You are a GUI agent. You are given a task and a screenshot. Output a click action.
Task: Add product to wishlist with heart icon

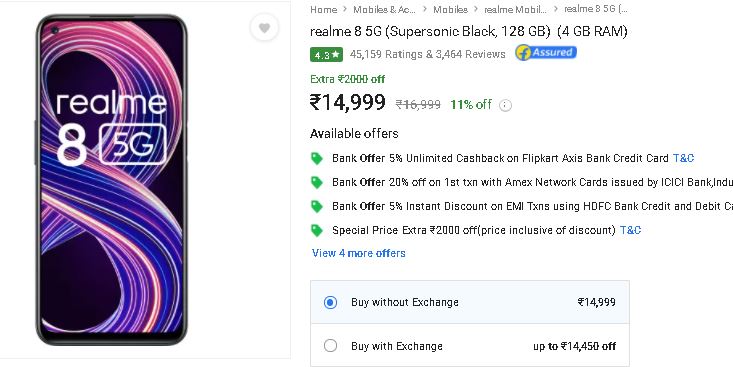pyautogui.click(x=264, y=28)
